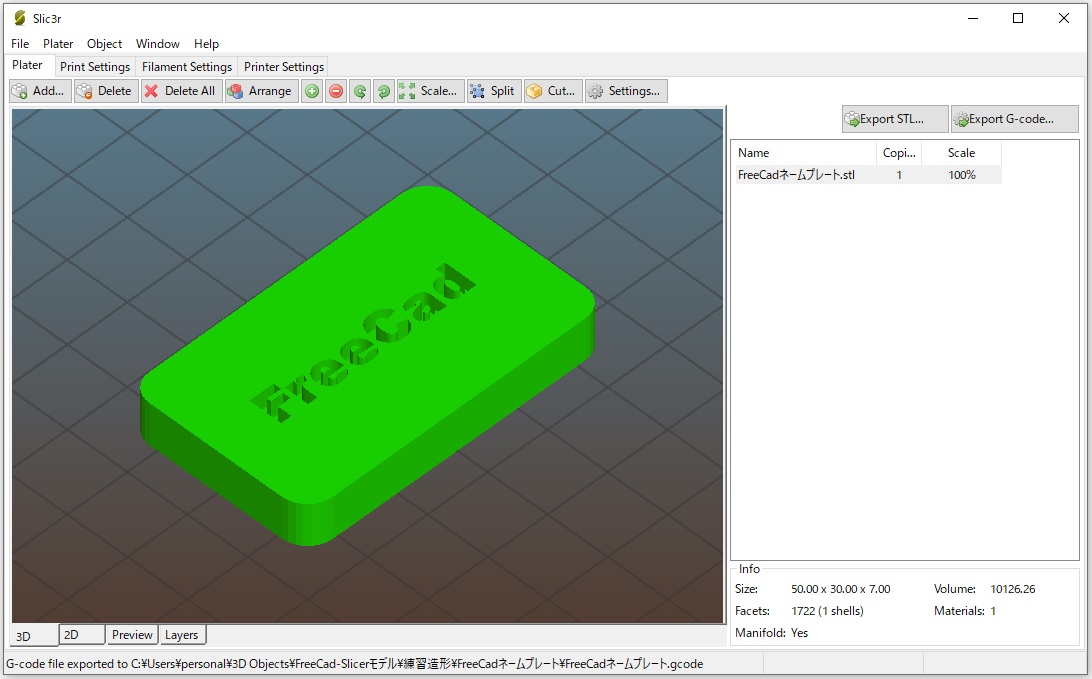
Task: Open the Filament Settings tab
Action: (x=187, y=67)
